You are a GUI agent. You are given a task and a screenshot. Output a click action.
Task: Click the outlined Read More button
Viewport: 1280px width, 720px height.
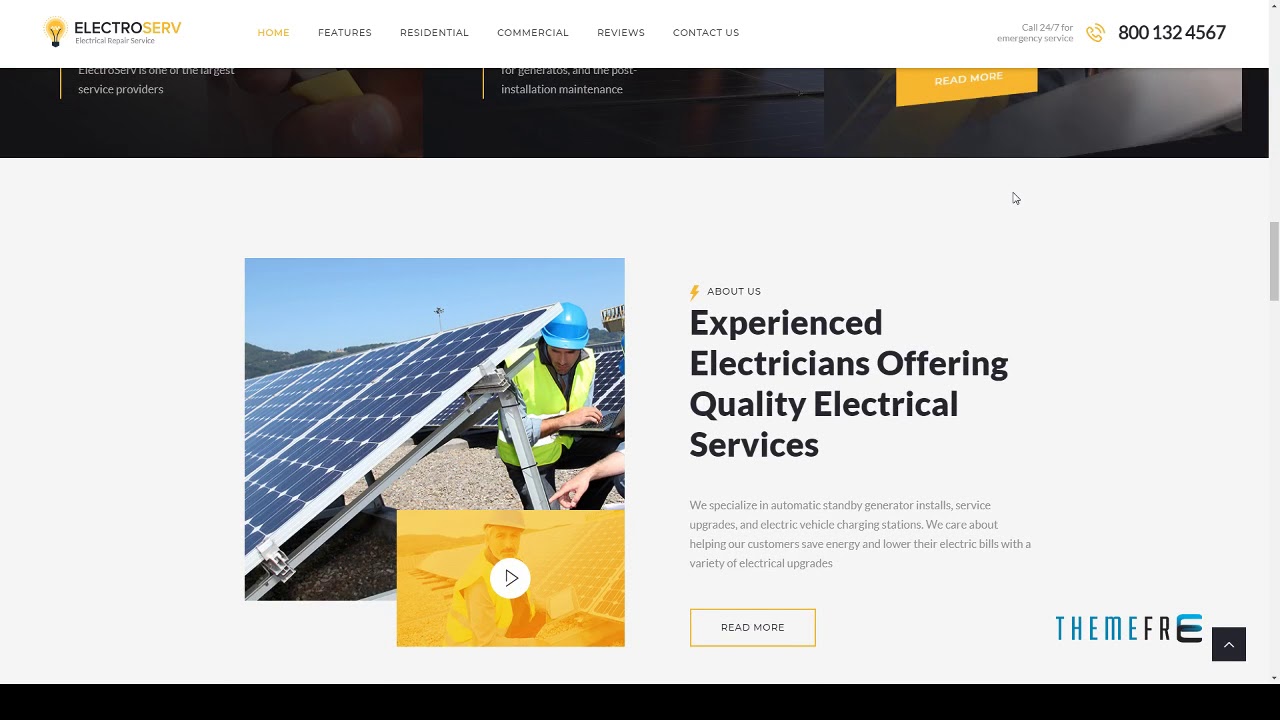click(752, 627)
